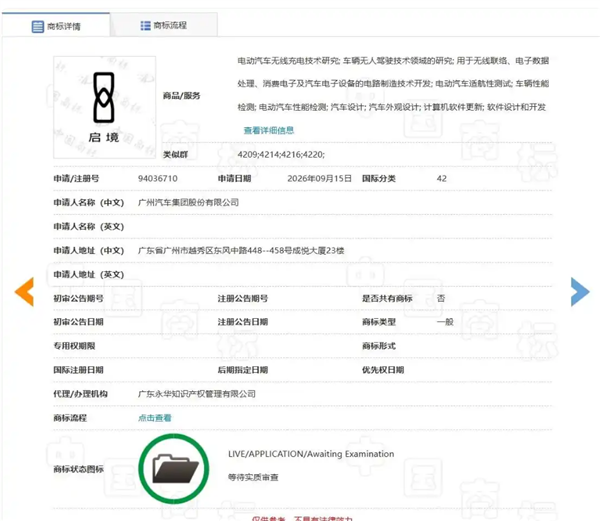
Task: Click the 点击查看 trademark process link
Action: pos(155,418)
